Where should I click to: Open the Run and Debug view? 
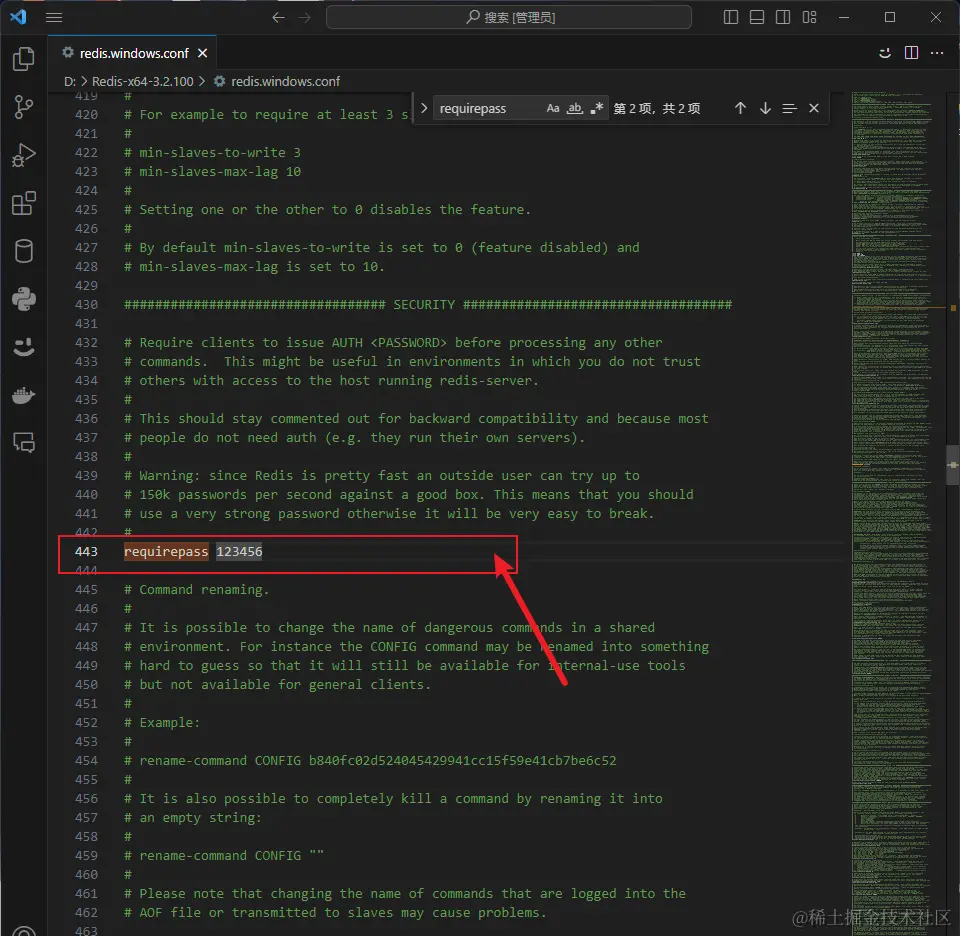[x=23, y=155]
